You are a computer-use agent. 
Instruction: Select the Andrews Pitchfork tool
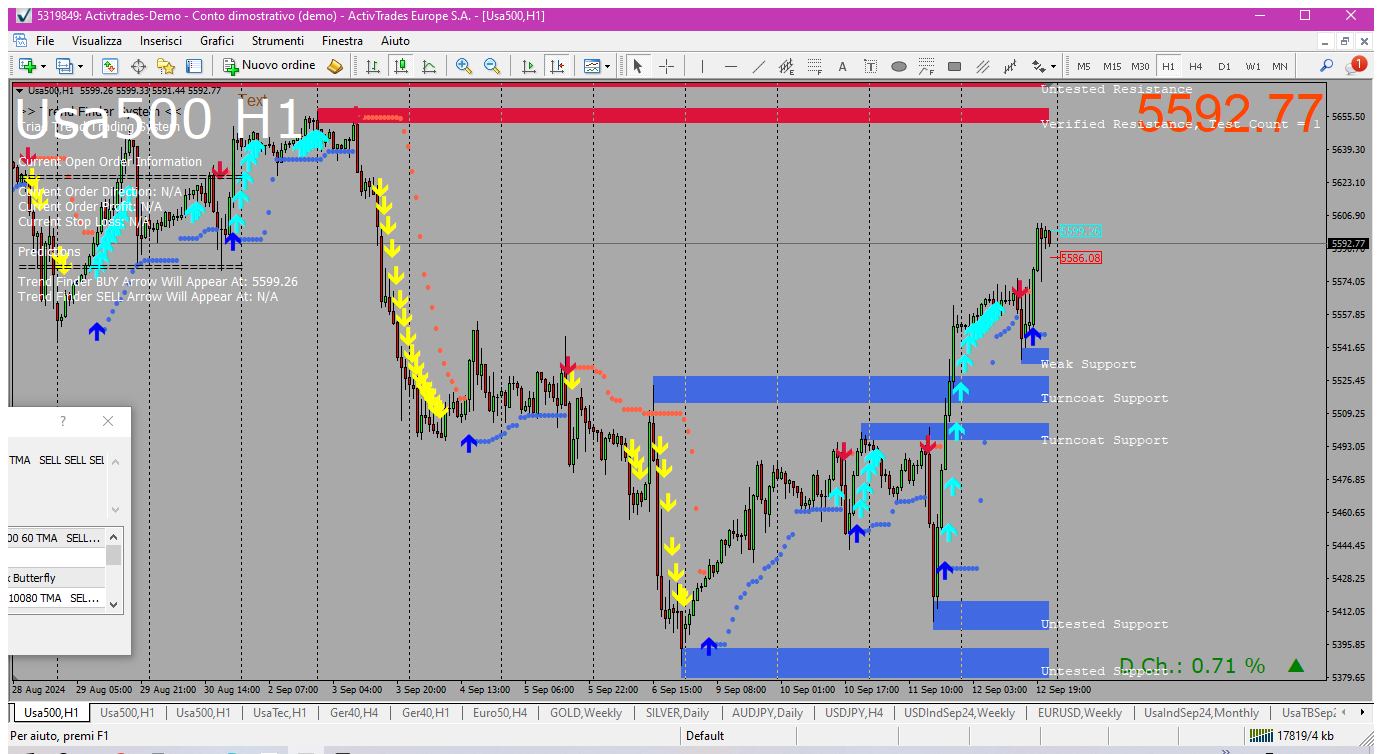pyautogui.click(x=983, y=66)
